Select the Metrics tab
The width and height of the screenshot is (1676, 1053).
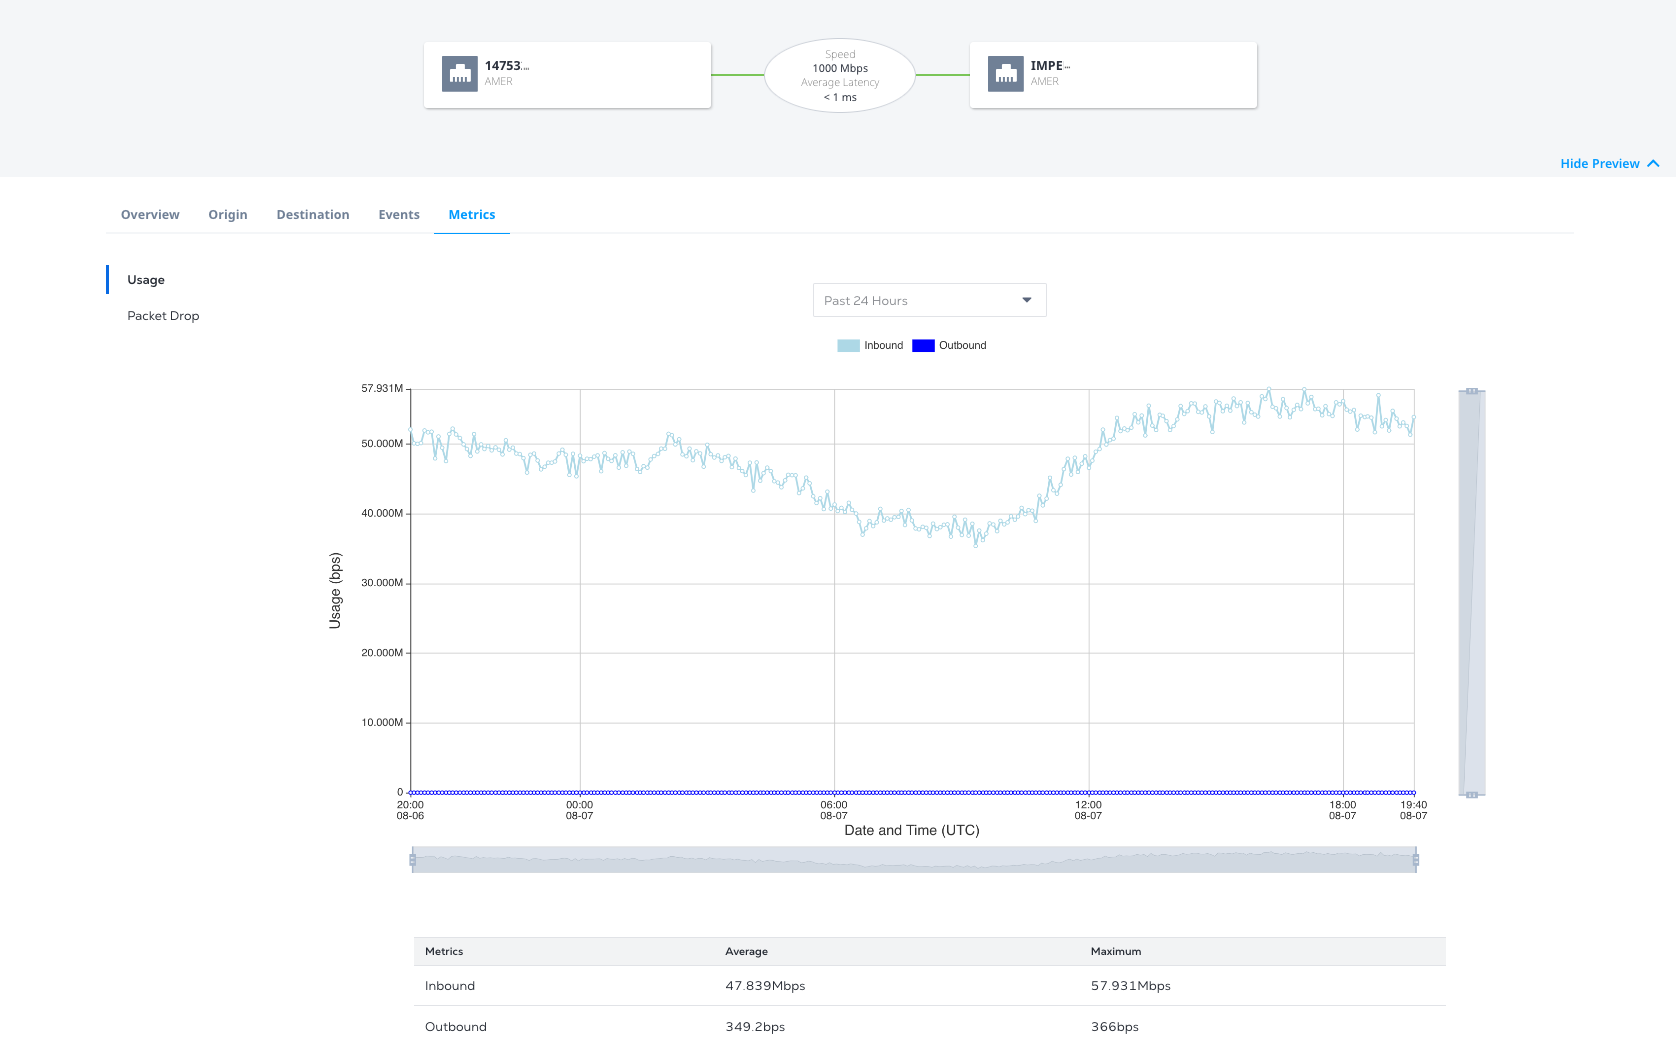tap(472, 215)
